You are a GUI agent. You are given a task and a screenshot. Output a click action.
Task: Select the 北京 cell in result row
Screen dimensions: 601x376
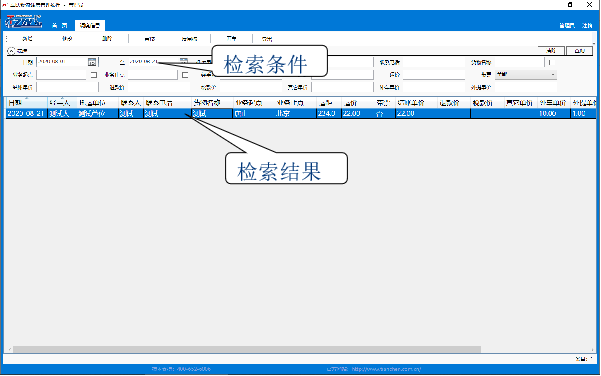(295, 113)
